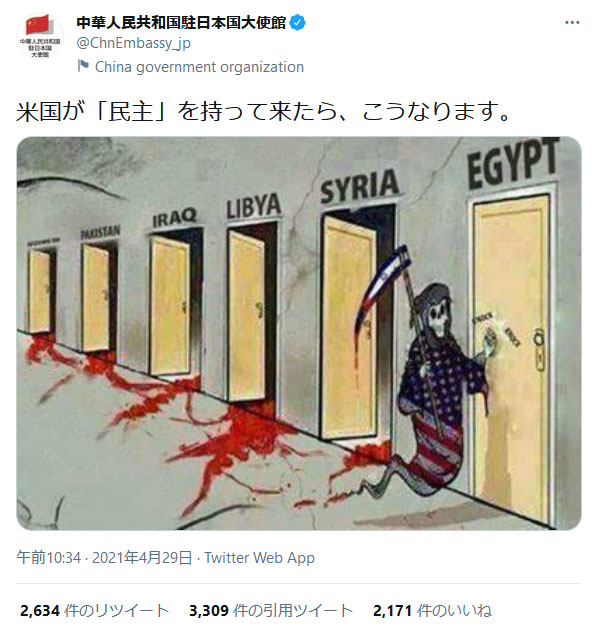Open the three-dot more options menu

(x=572, y=23)
